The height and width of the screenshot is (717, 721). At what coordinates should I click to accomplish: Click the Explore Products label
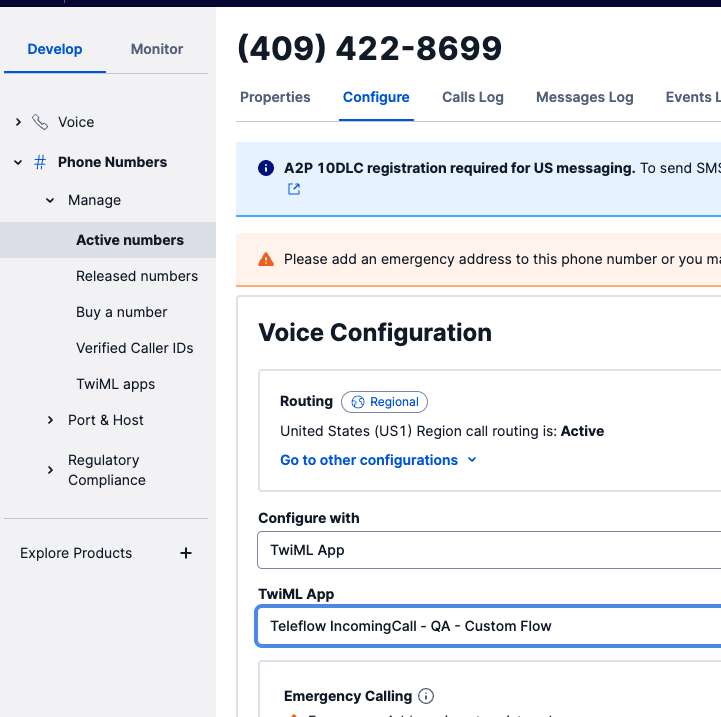click(76, 553)
